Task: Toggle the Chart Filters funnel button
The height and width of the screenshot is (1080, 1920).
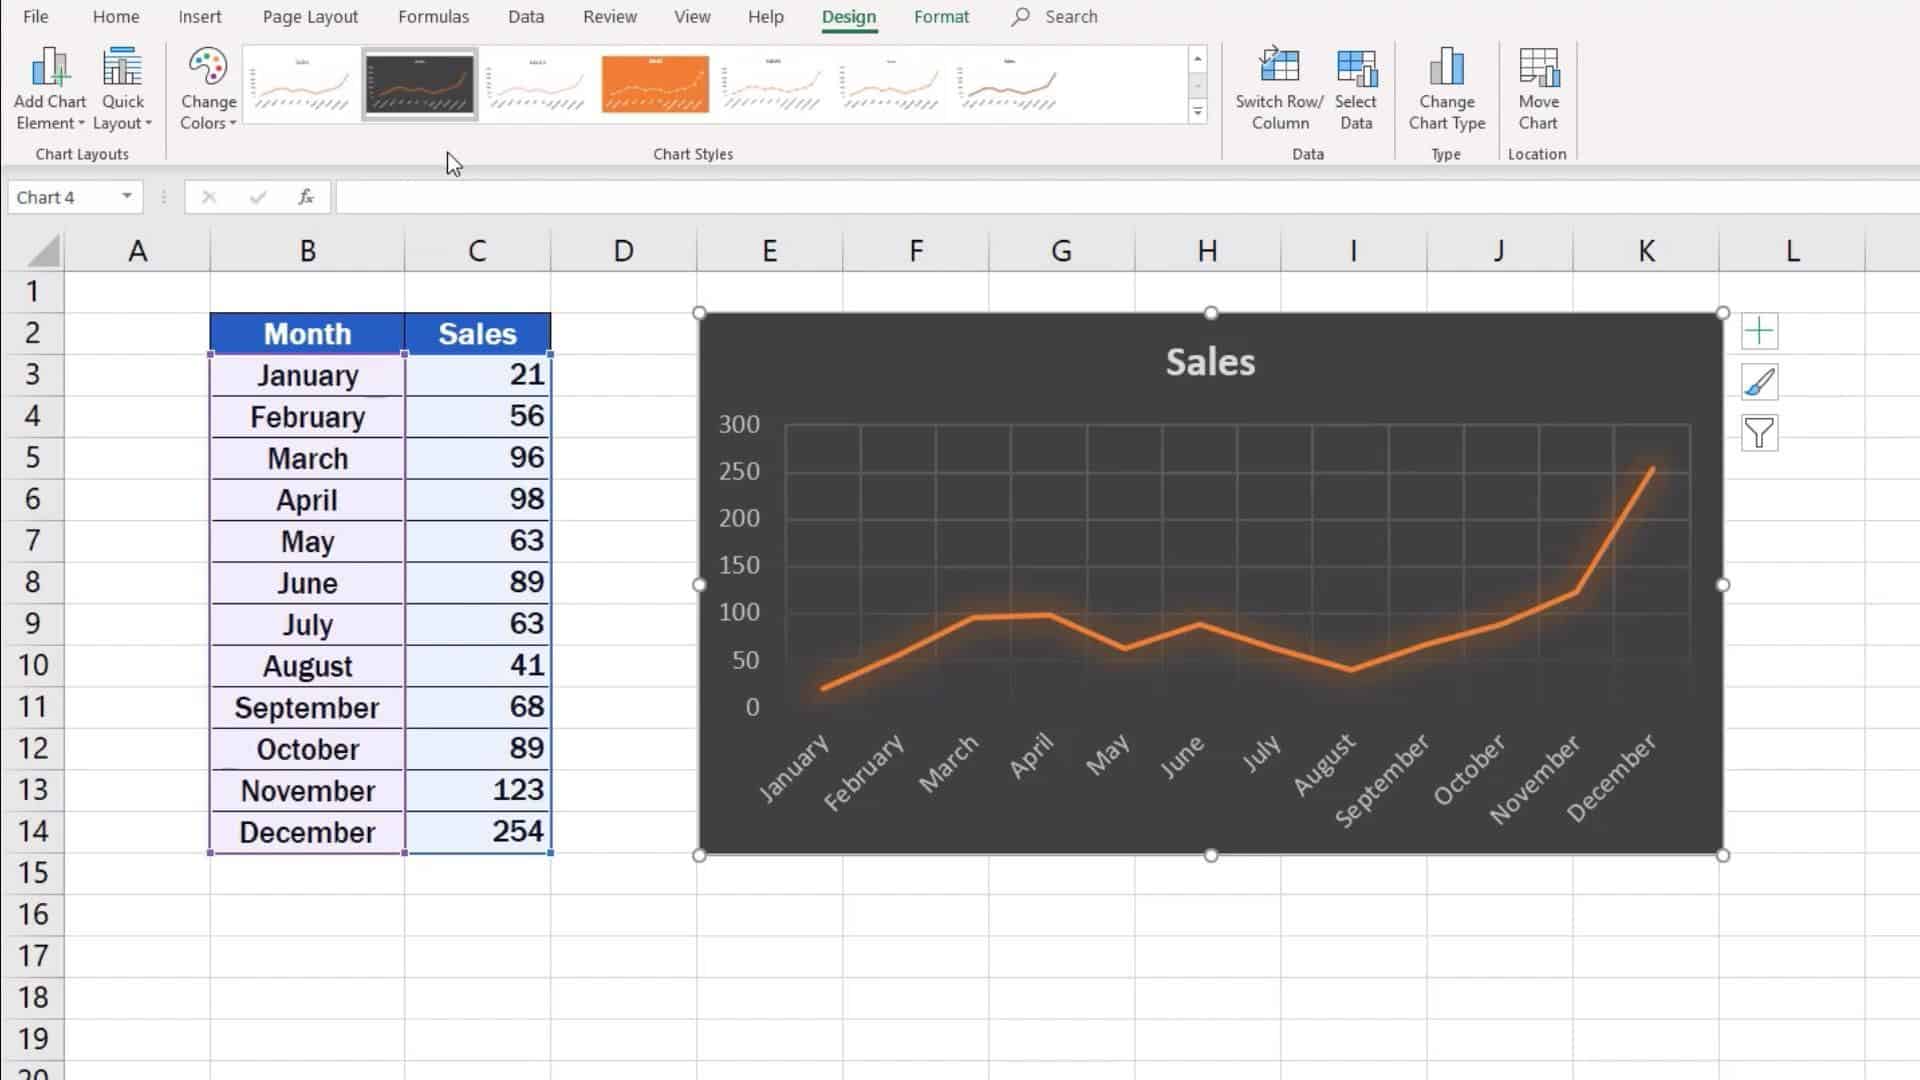Action: coord(1760,434)
